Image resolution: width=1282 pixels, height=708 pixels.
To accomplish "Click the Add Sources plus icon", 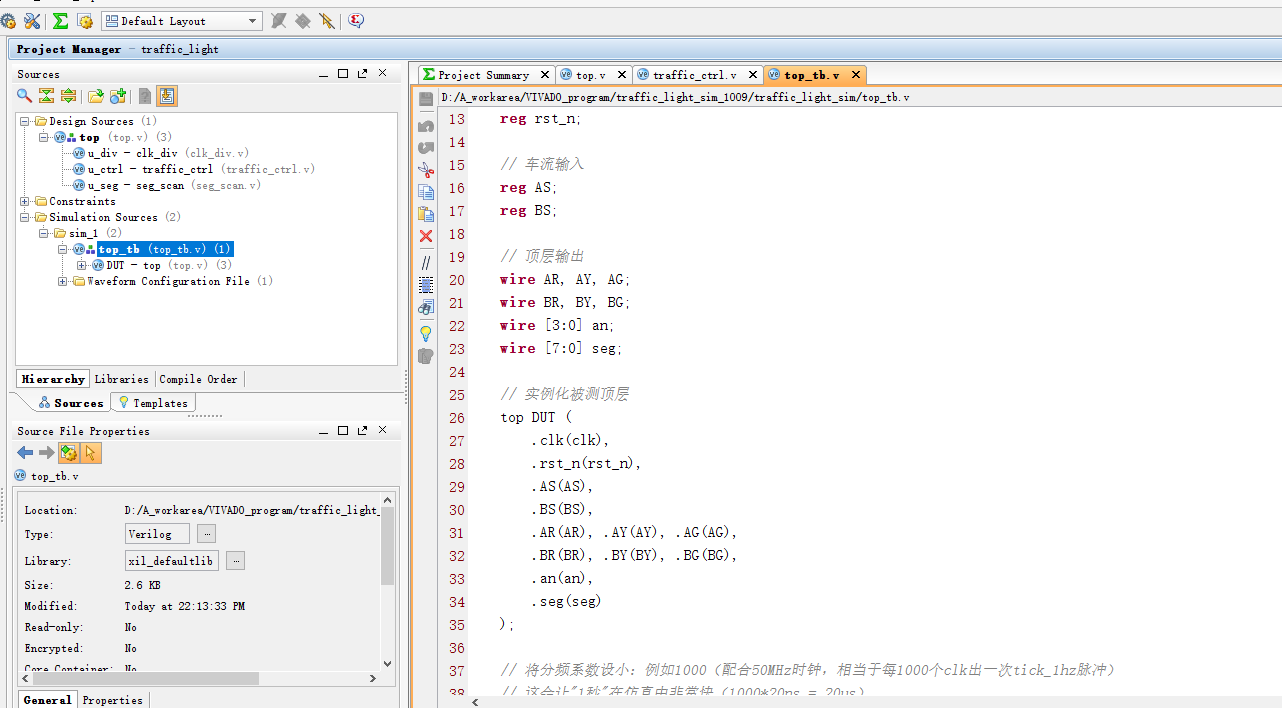I will tap(118, 96).
